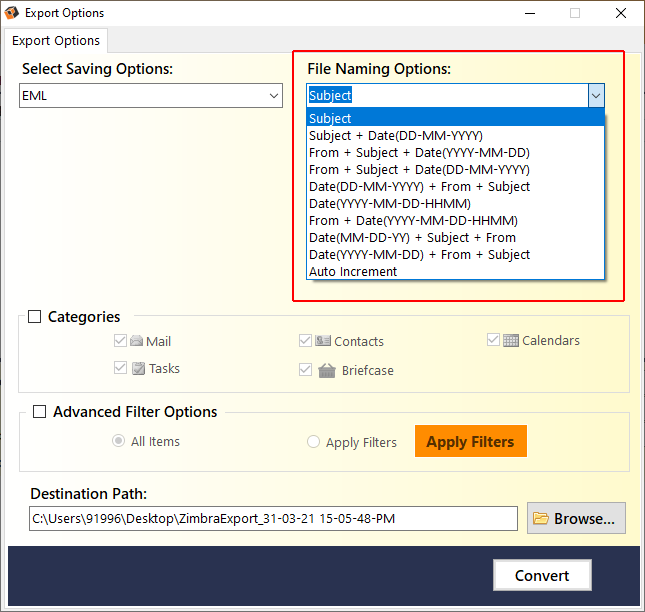Choose From + Date(YYYY-MM-DD-HHMM) option
Image resolution: width=645 pixels, height=612 pixels.
tap(455, 220)
